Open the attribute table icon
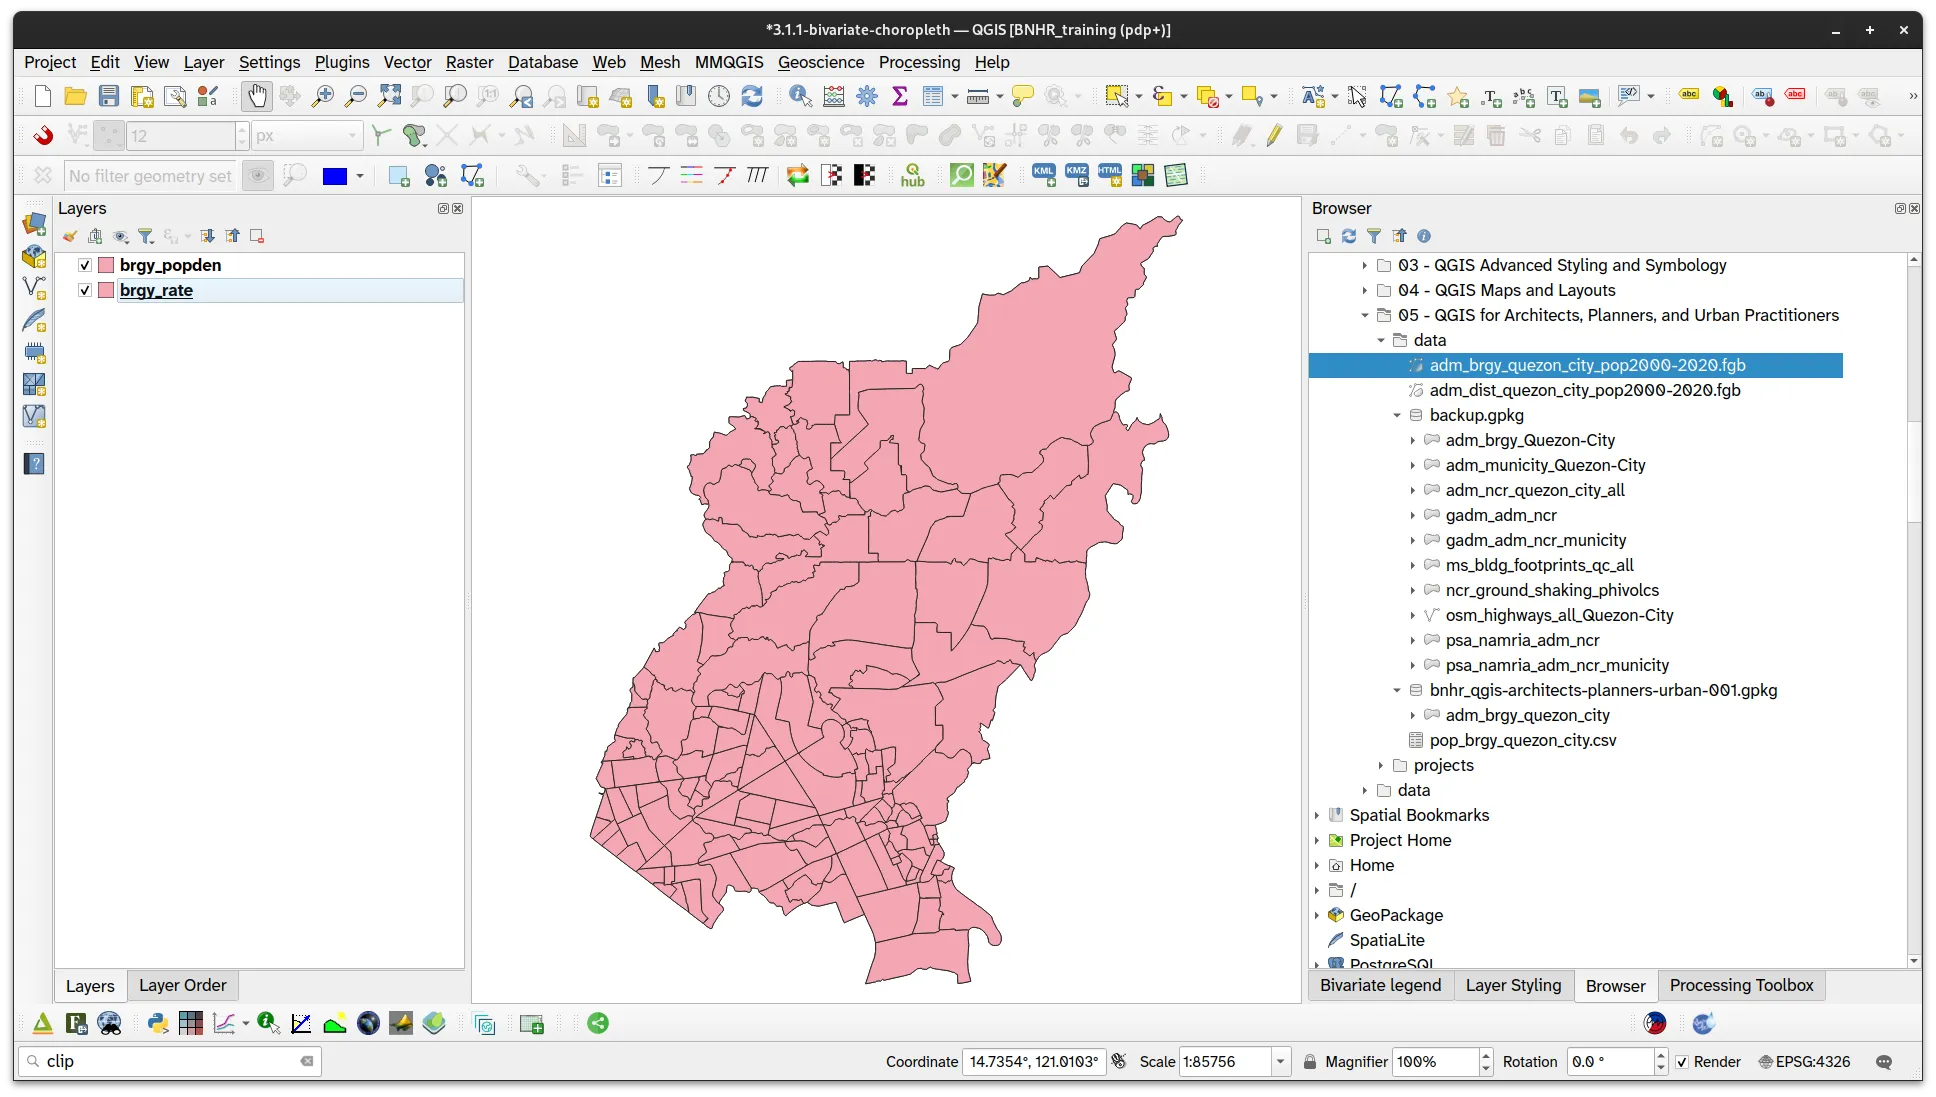 click(x=934, y=96)
